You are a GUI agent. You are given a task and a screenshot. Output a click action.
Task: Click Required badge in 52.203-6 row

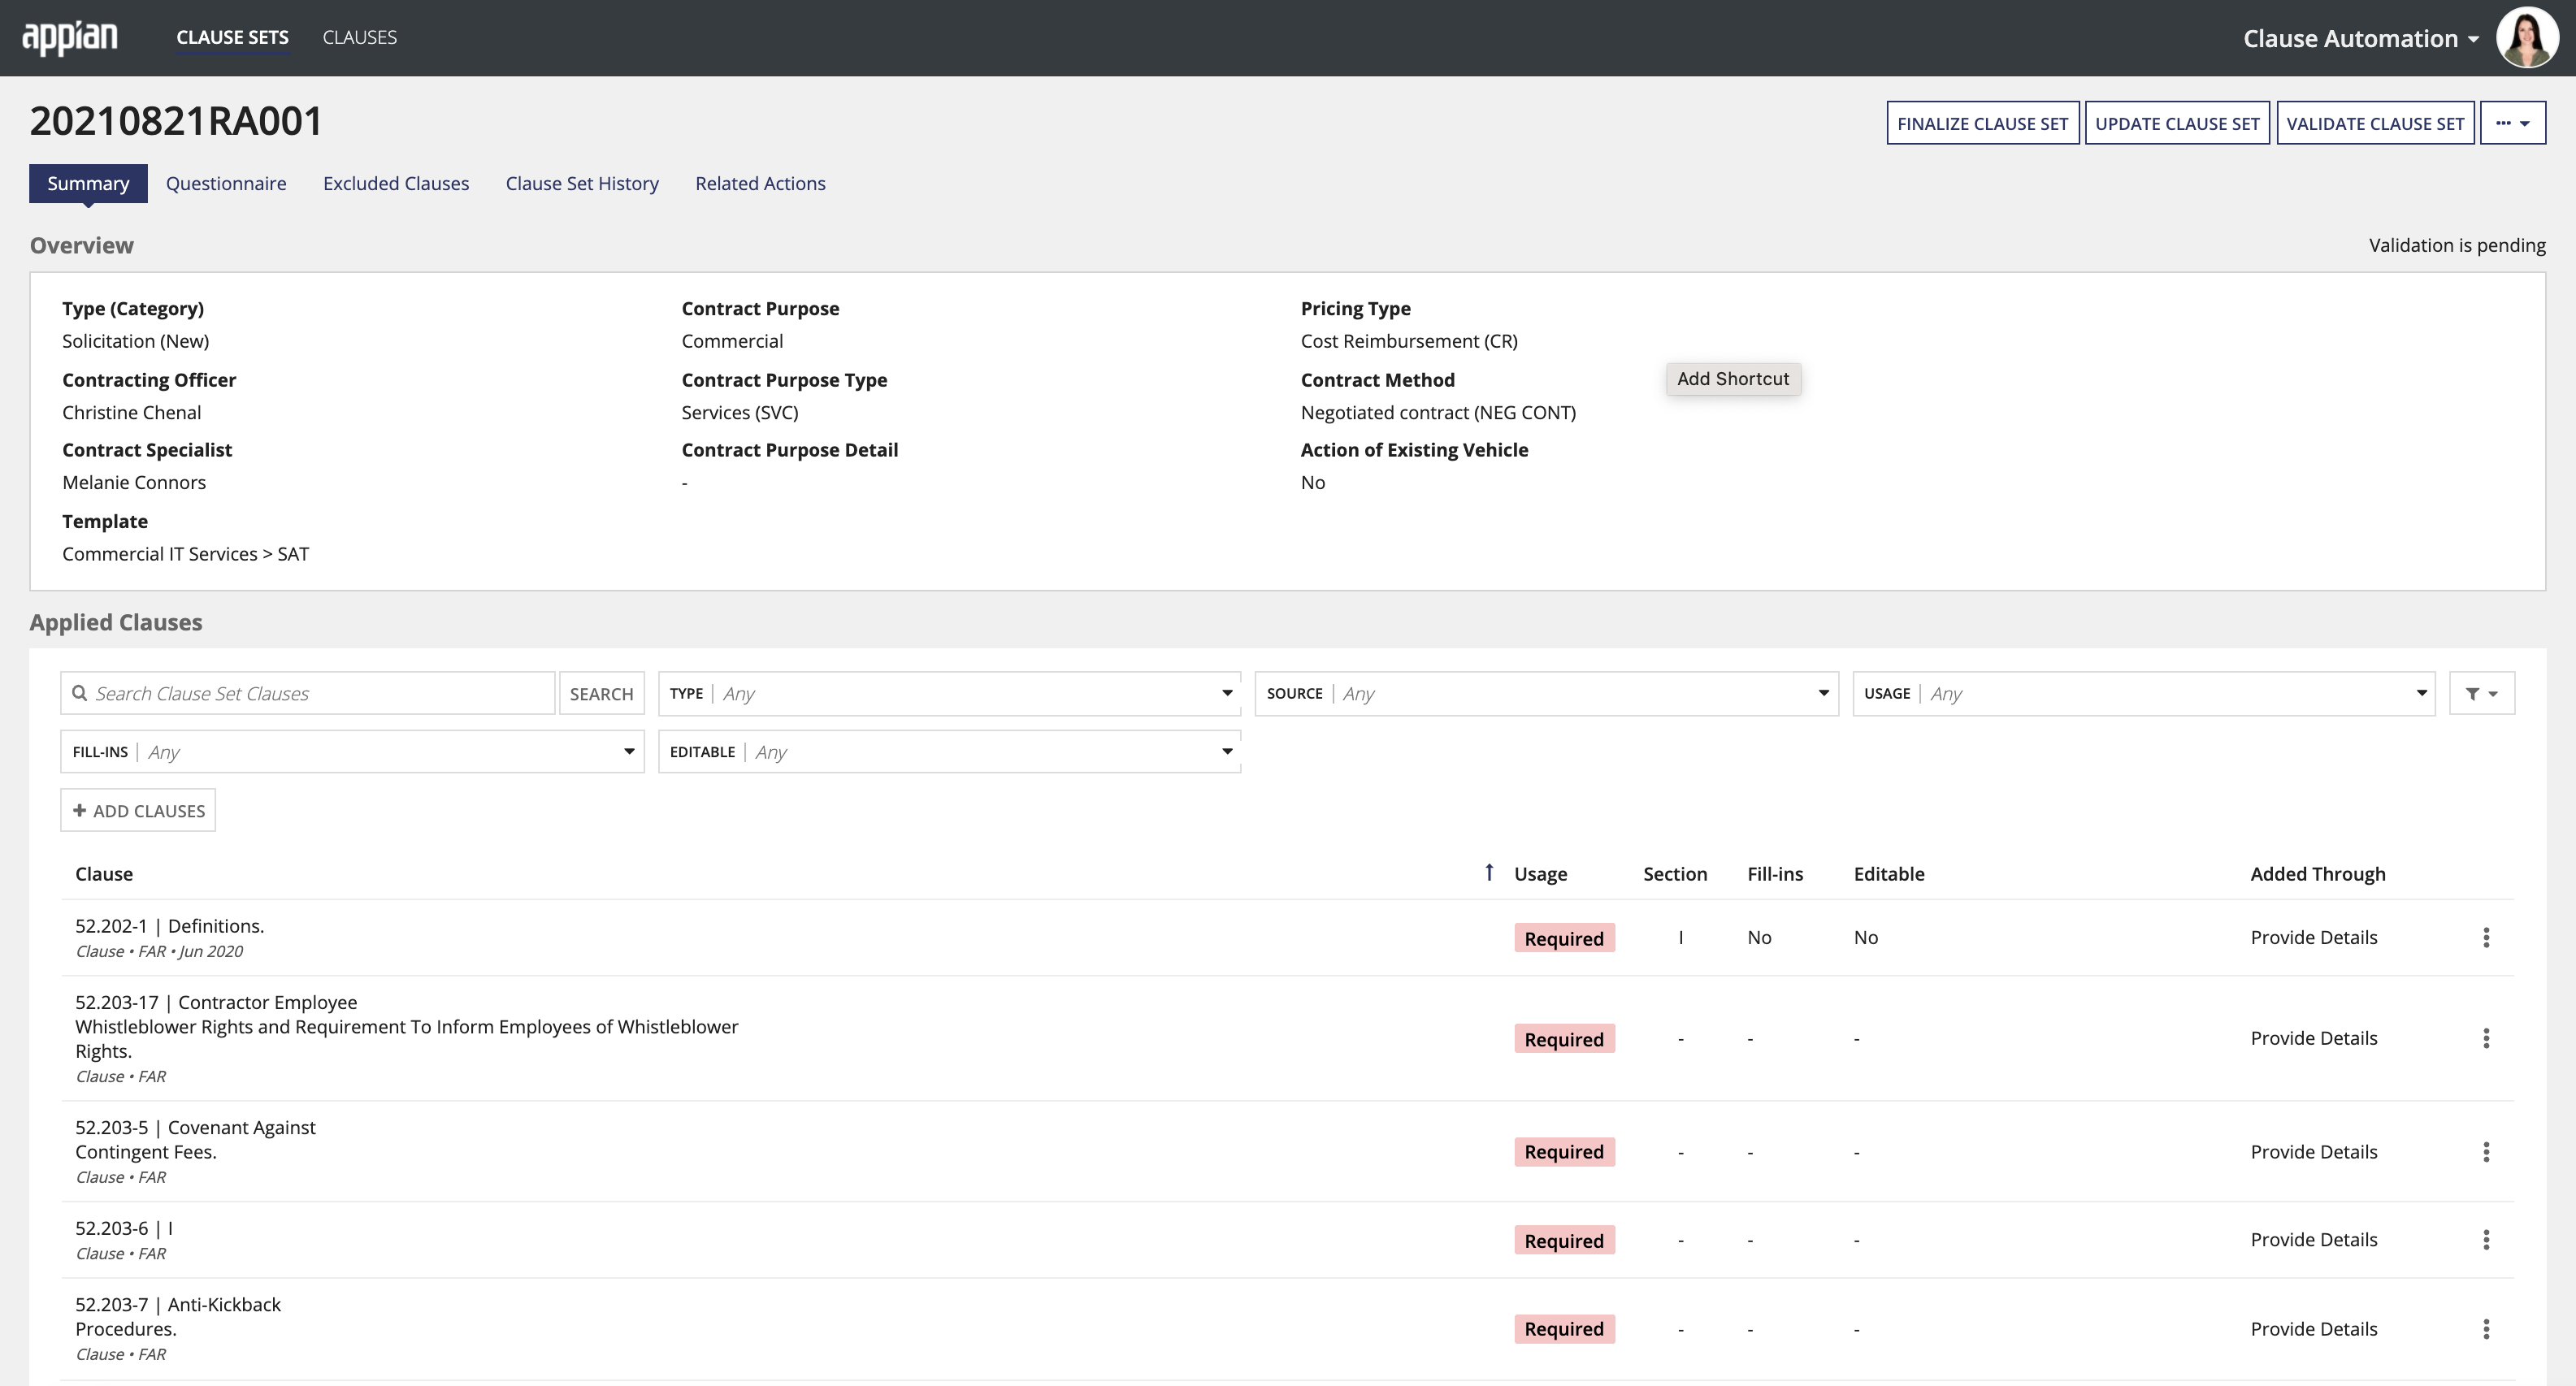click(1564, 1240)
